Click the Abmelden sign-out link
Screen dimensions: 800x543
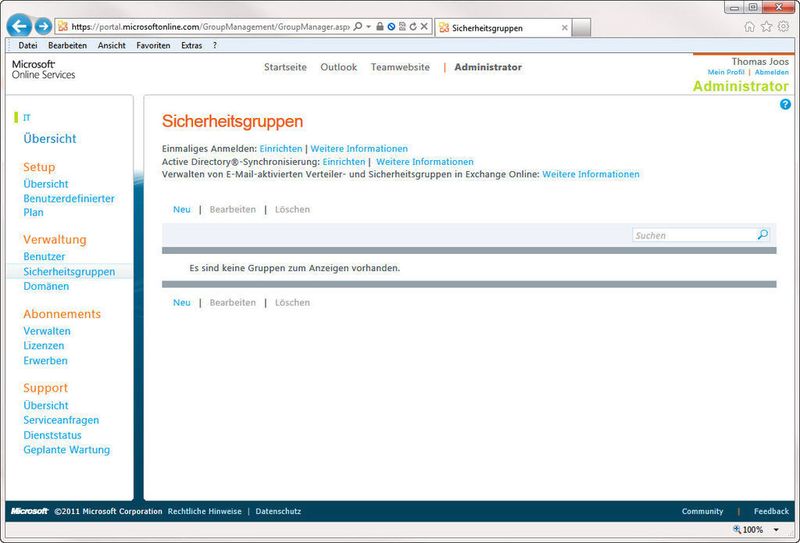(771, 72)
